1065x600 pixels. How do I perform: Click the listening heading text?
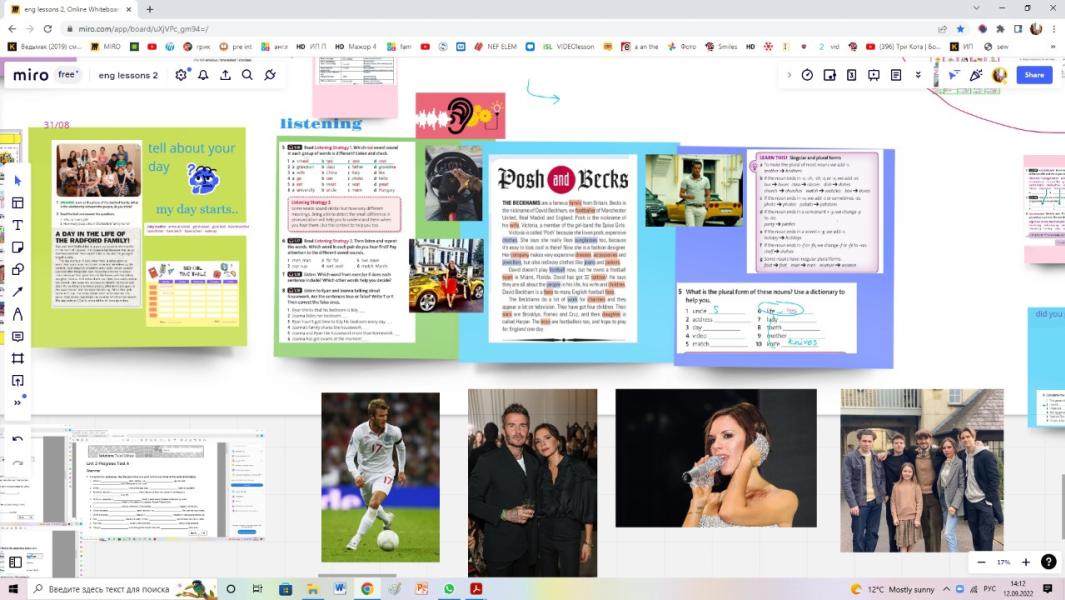321,123
